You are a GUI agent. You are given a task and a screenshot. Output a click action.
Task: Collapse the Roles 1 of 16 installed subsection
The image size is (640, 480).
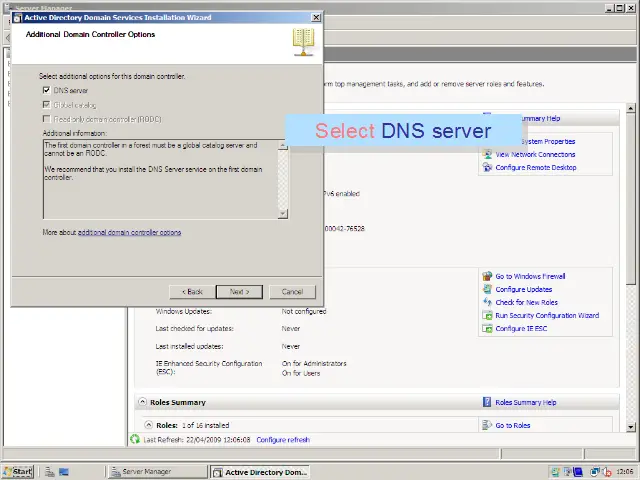coord(149,425)
